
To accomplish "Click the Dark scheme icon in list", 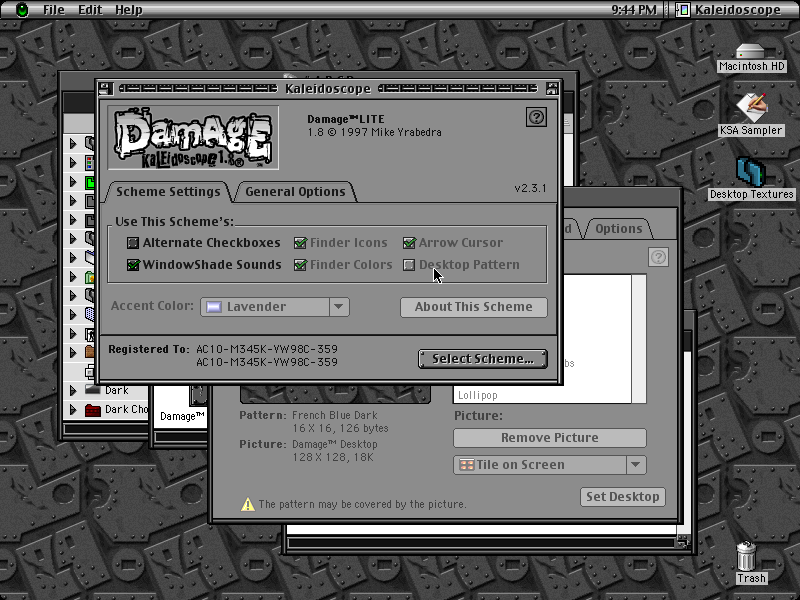I will tap(92, 390).
